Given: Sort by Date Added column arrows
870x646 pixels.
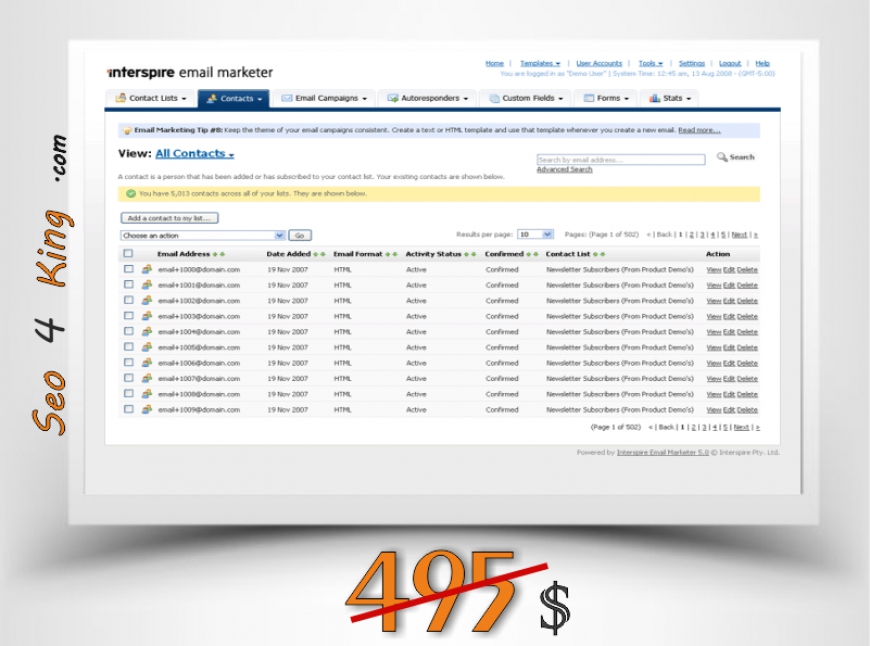Looking at the screenshot, I should pos(319,254).
